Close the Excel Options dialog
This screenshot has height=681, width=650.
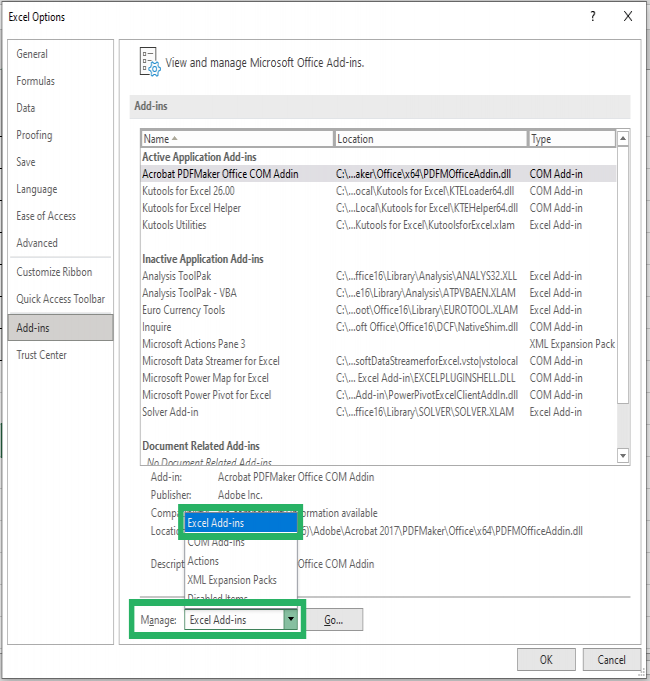(x=627, y=17)
